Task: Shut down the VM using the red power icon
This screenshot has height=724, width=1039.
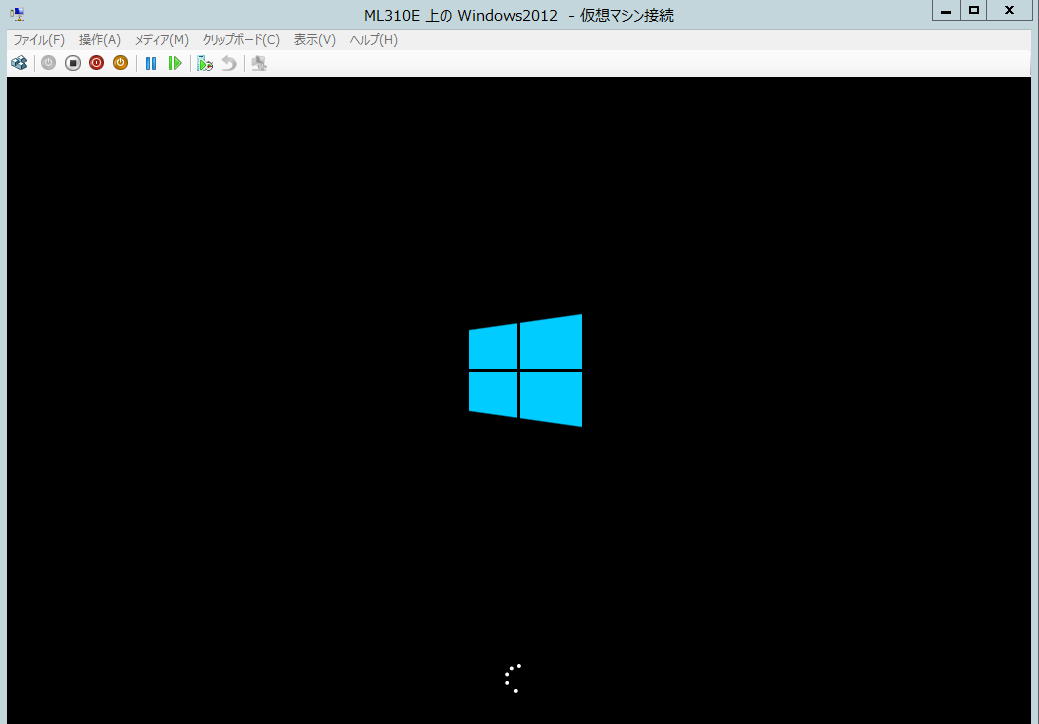Action: (x=96, y=63)
